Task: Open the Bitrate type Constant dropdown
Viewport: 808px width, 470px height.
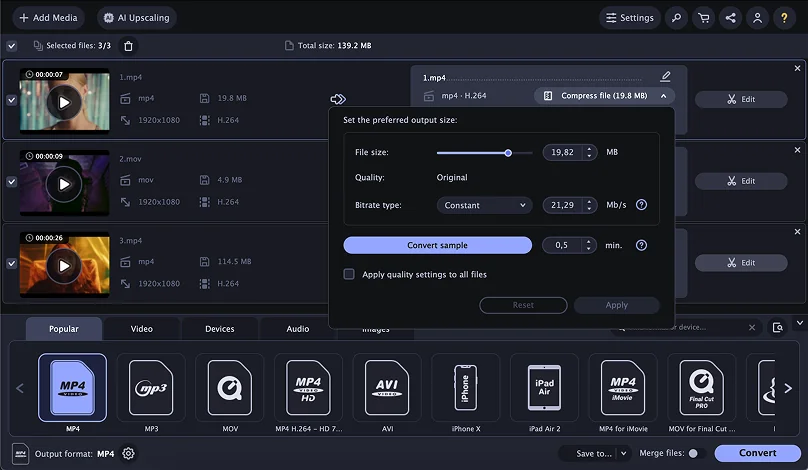Action: point(483,205)
